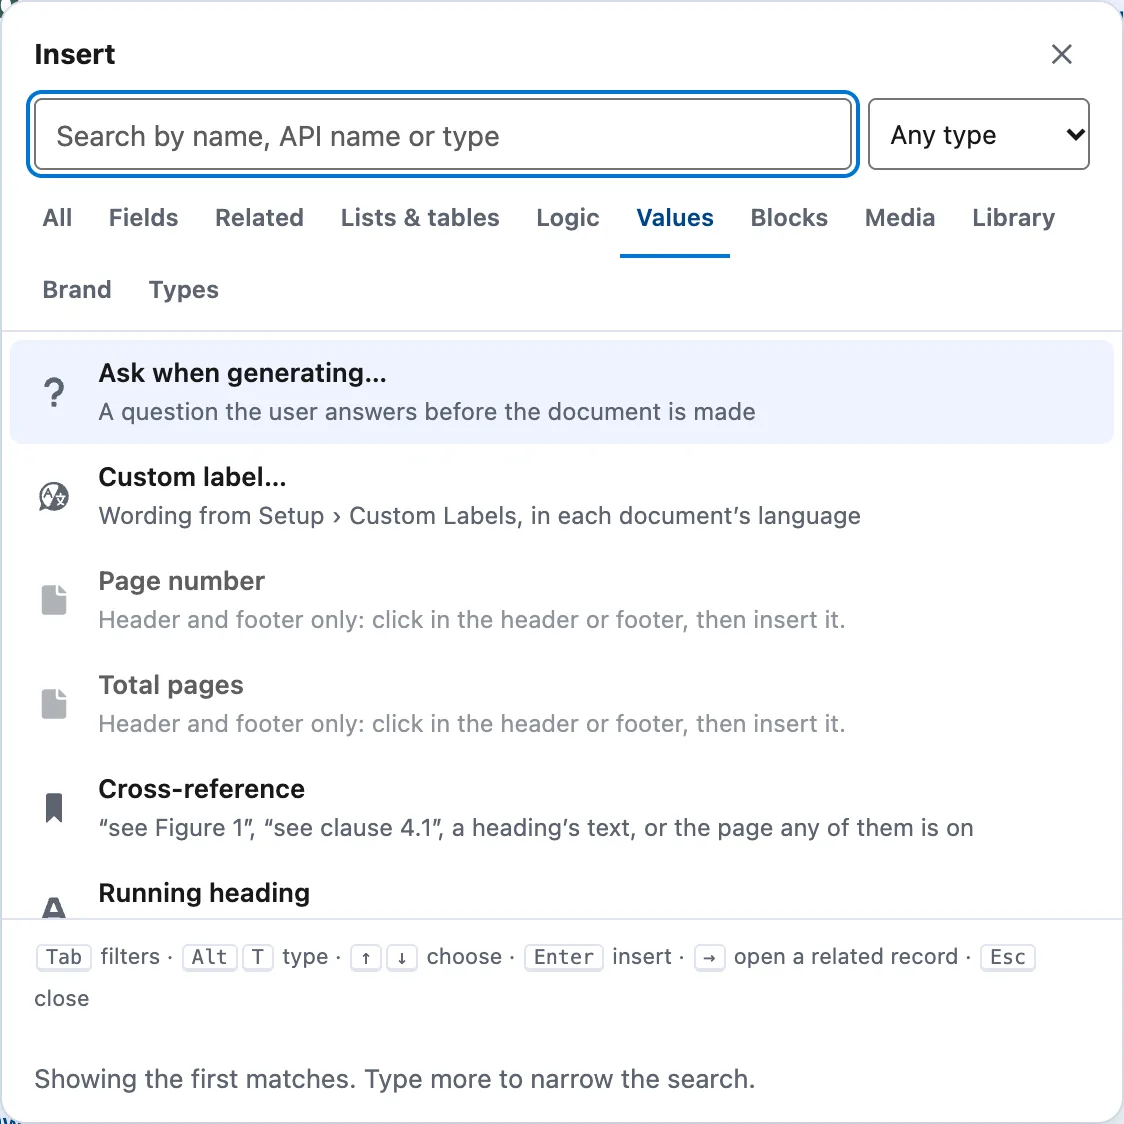The image size is (1124, 1124).
Task: Close the Insert dialog
Action: coord(1062,54)
